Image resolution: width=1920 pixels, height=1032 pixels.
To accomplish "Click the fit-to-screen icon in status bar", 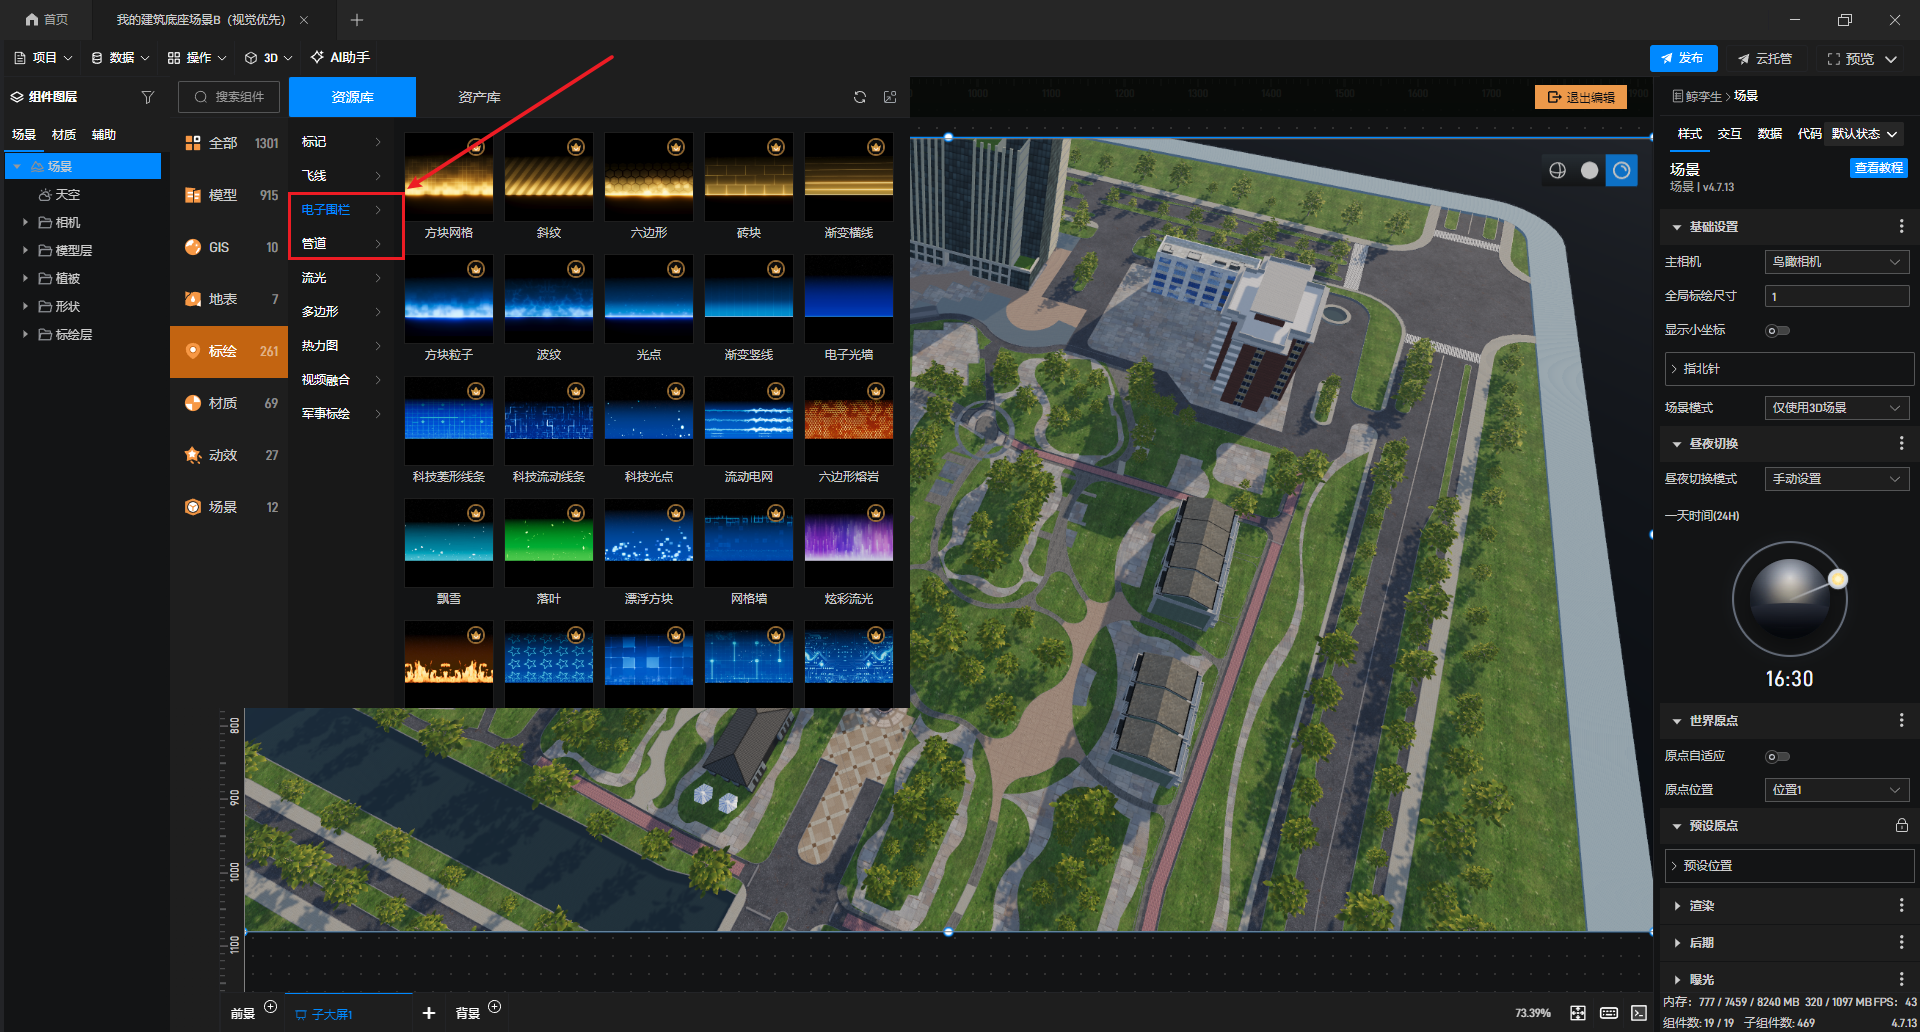I will [x=1578, y=1013].
